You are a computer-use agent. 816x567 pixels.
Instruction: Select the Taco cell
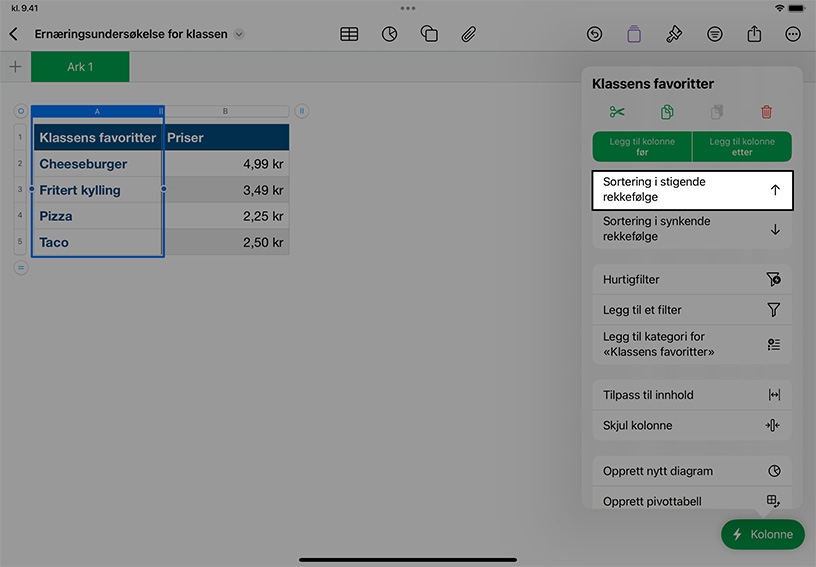[97, 242]
